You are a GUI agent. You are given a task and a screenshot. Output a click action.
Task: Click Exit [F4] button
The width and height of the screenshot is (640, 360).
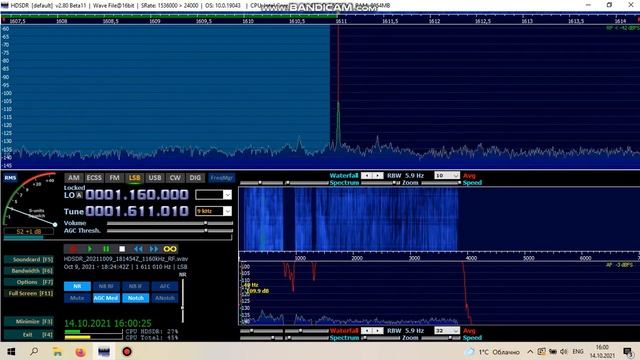point(29,335)
